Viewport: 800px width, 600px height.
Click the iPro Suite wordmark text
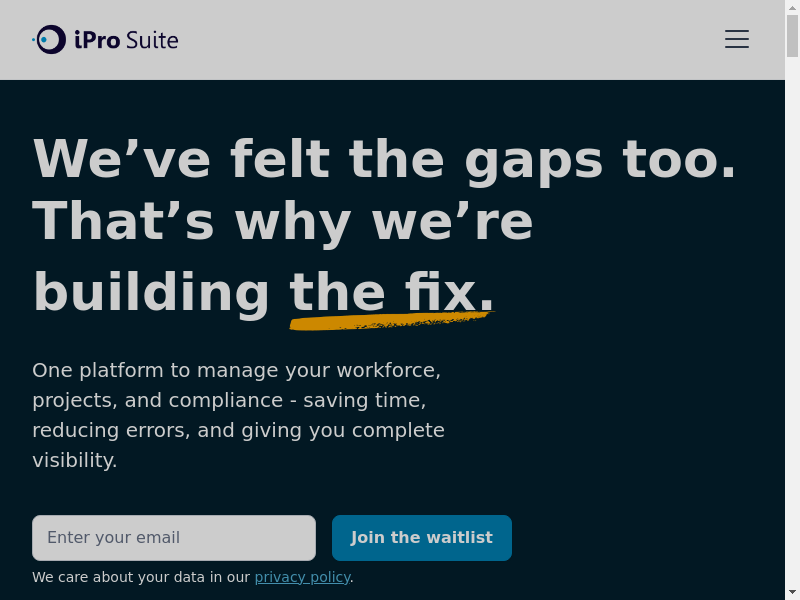click(126, 40)
